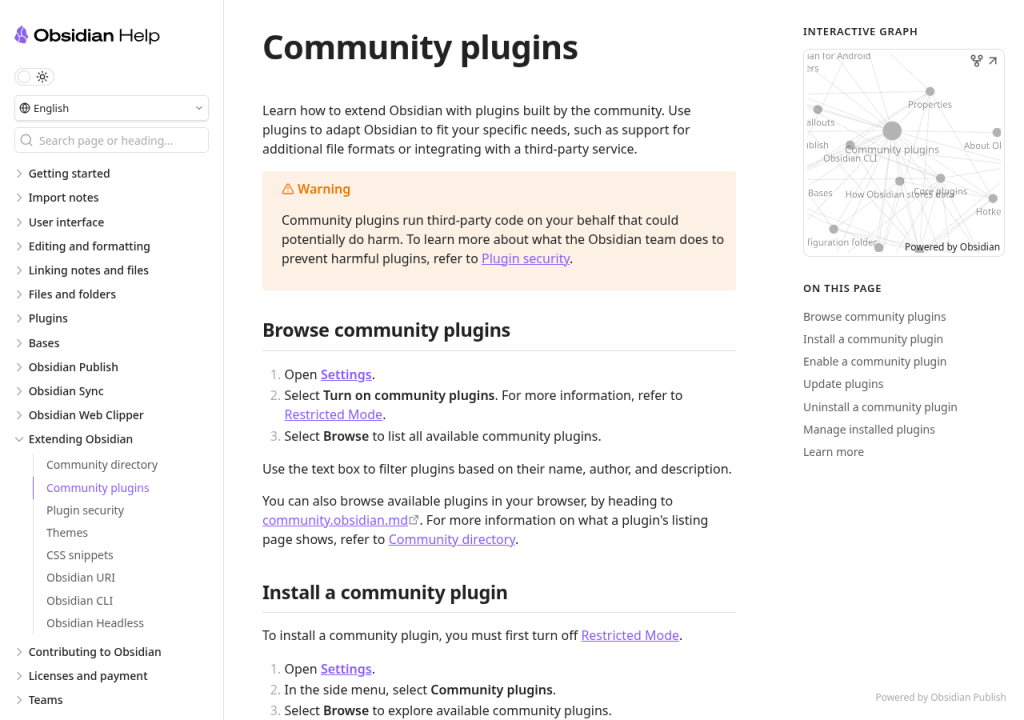Open Community directory in the sidebar

102,465
